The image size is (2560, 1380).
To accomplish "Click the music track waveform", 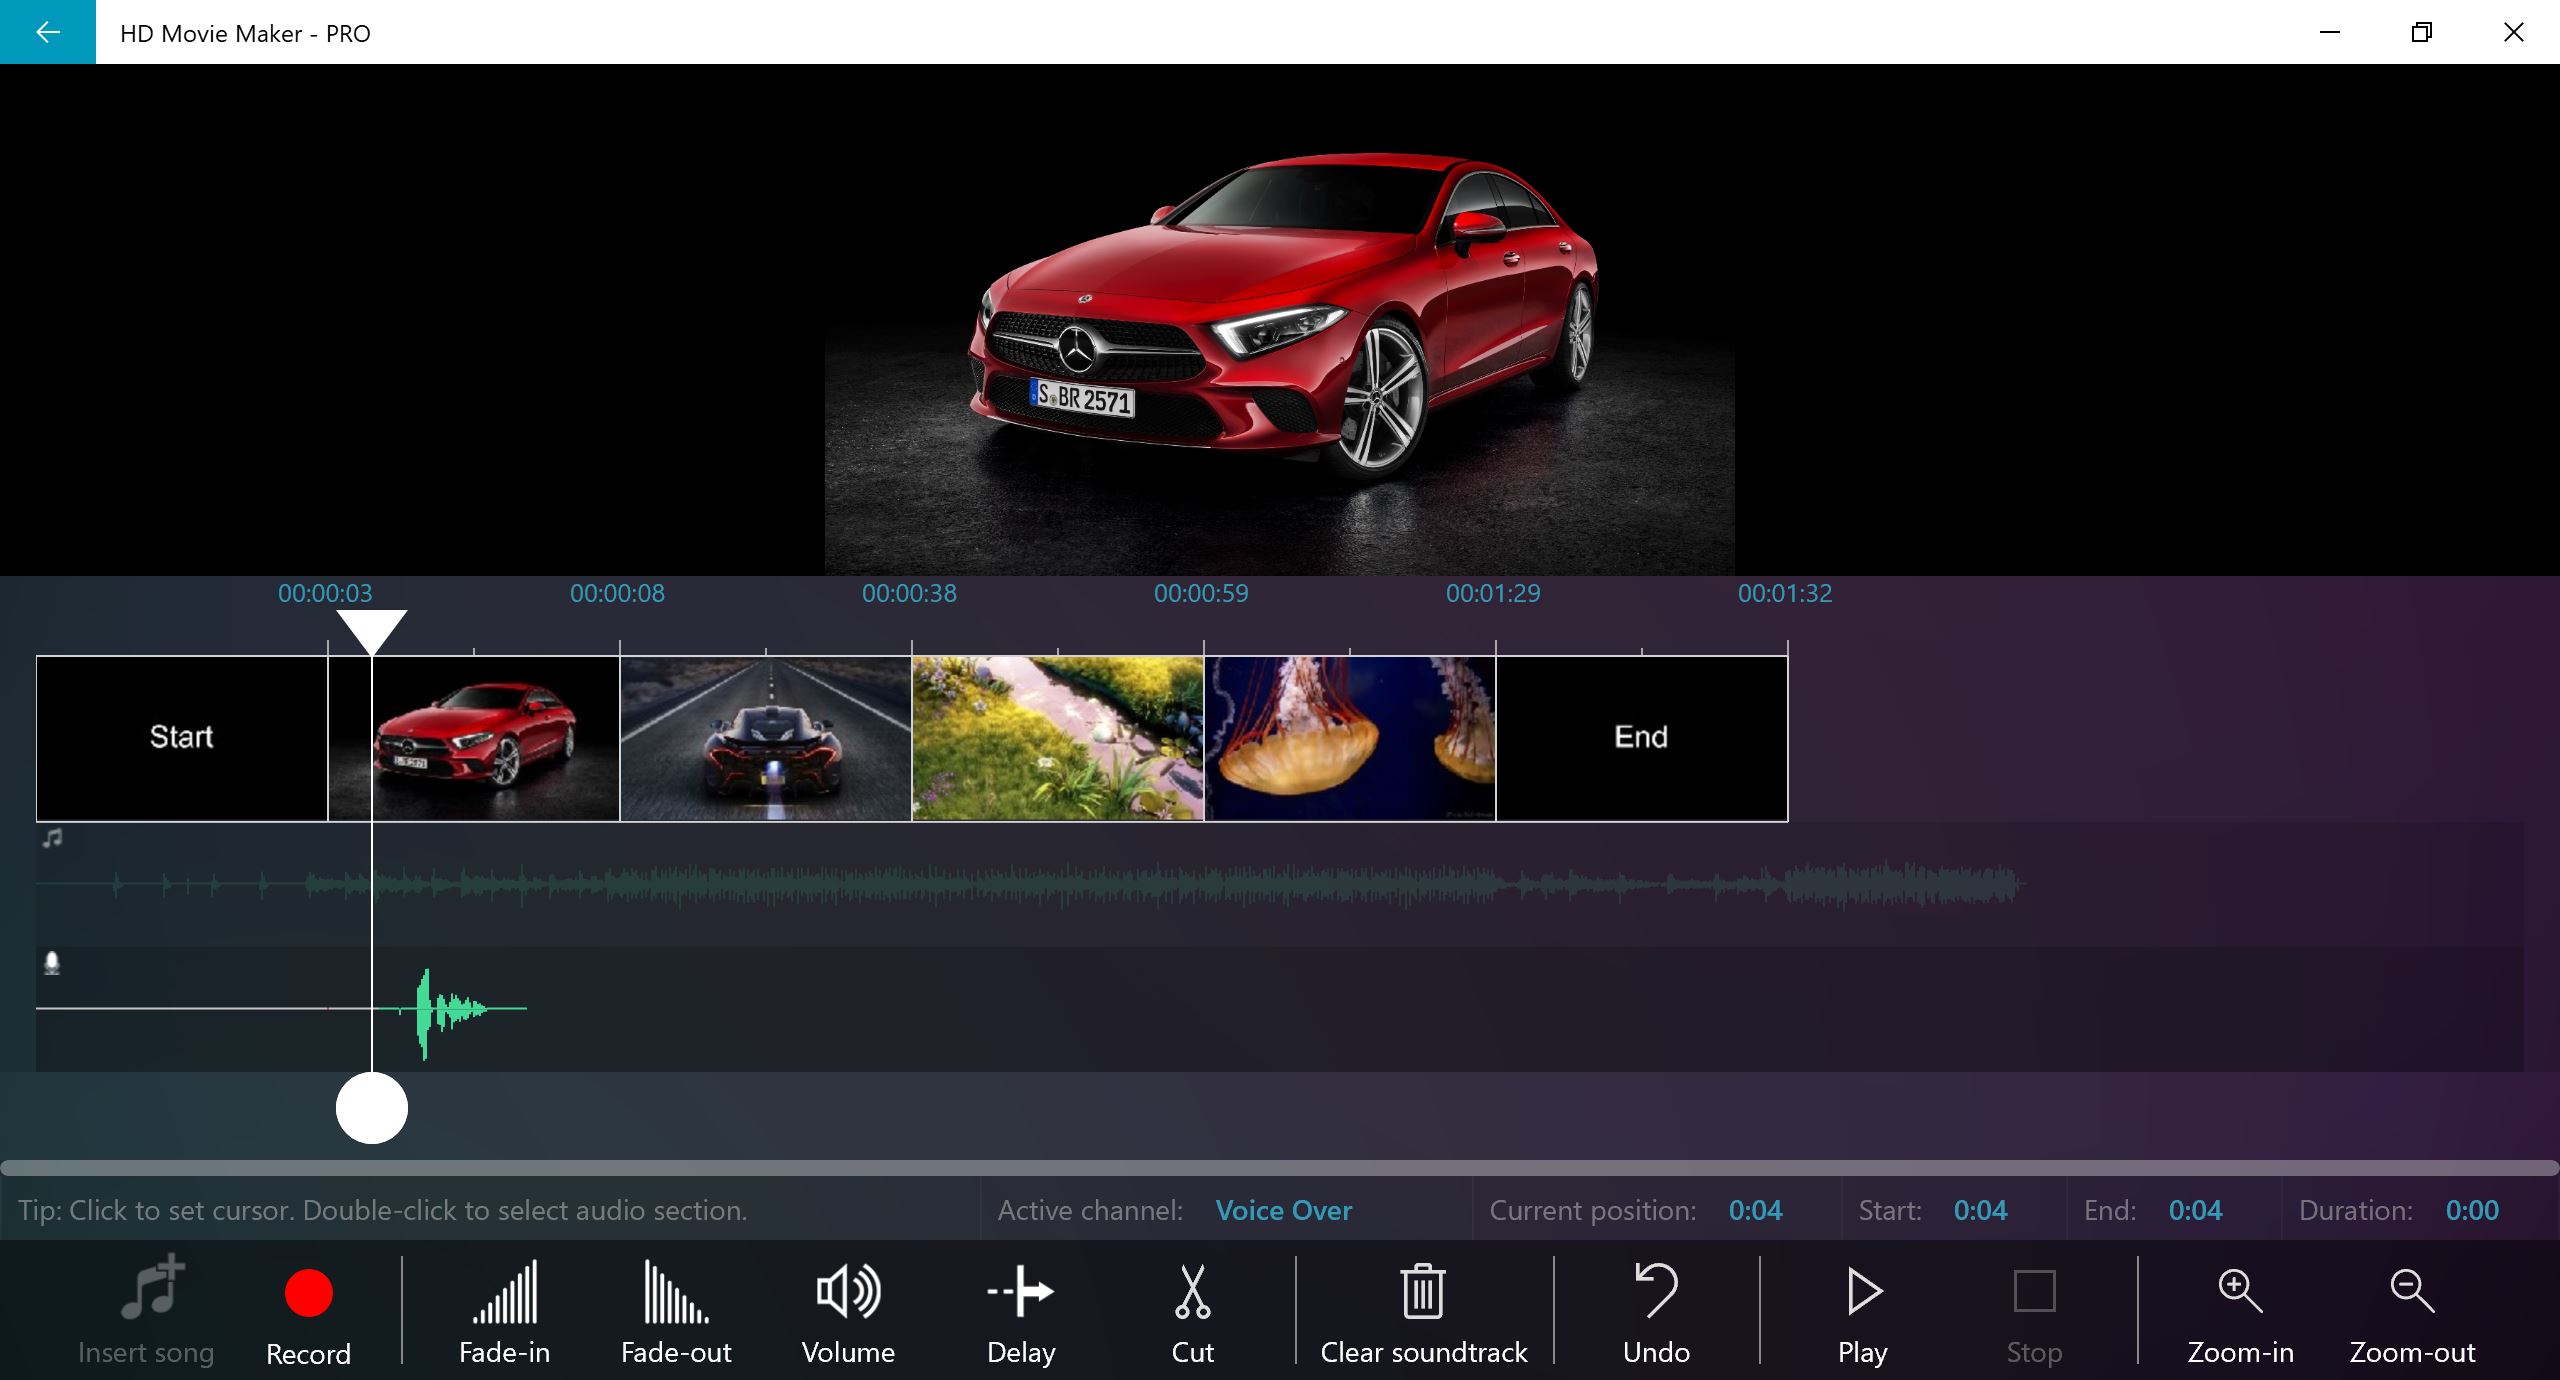I will pos(1030,884).
